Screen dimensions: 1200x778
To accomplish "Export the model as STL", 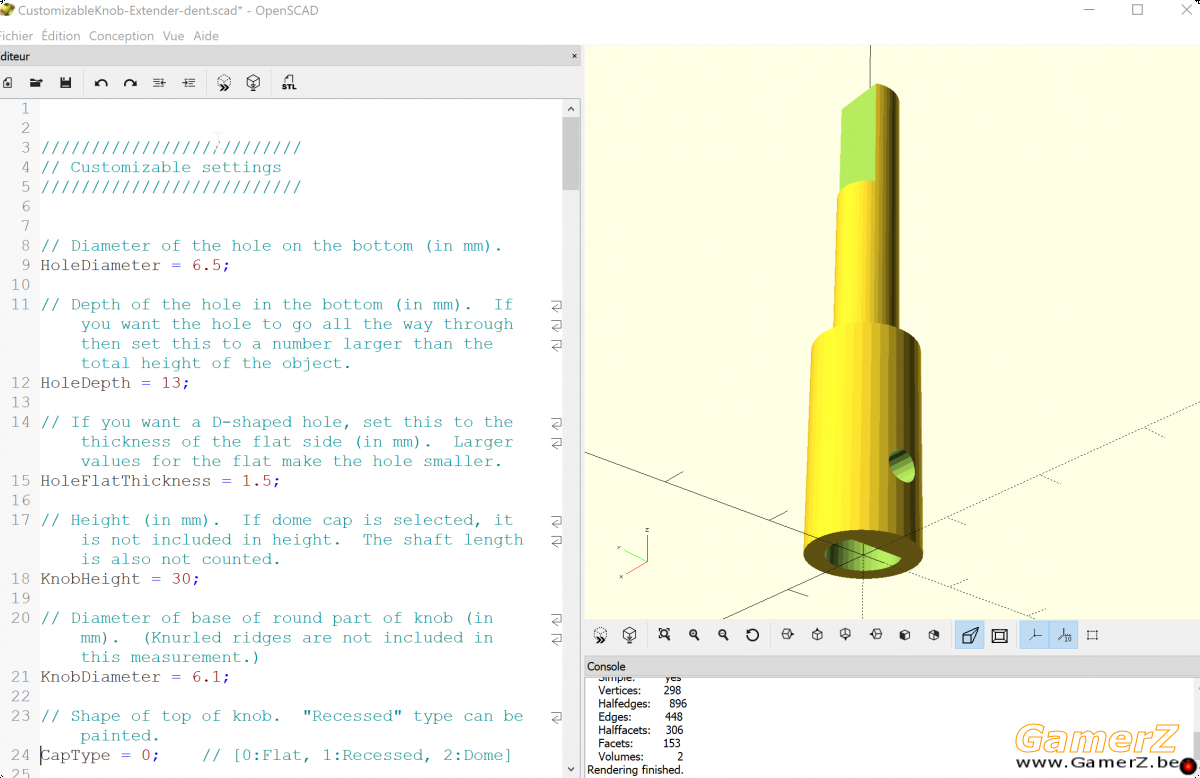I will [x=289, y=83].
